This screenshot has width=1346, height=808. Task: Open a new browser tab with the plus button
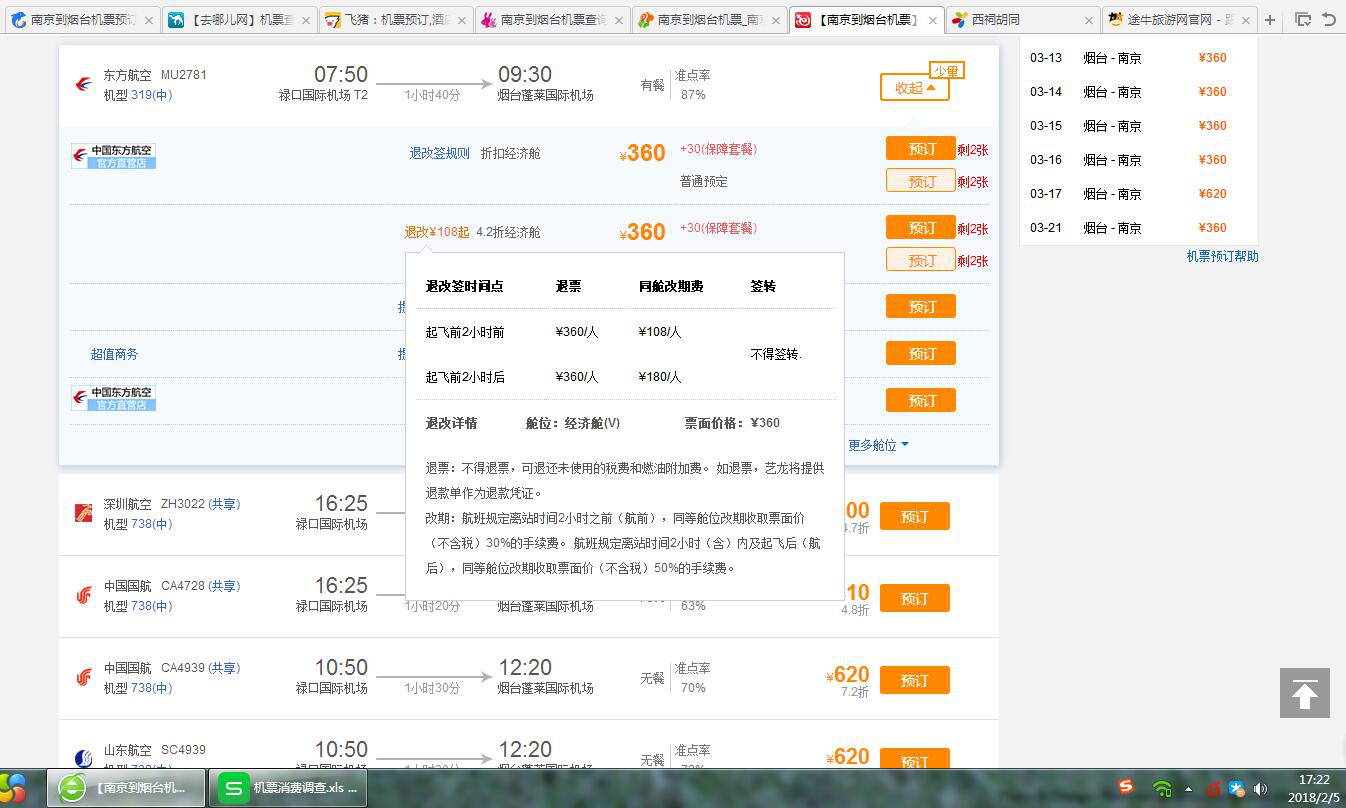pos(1269,19)
